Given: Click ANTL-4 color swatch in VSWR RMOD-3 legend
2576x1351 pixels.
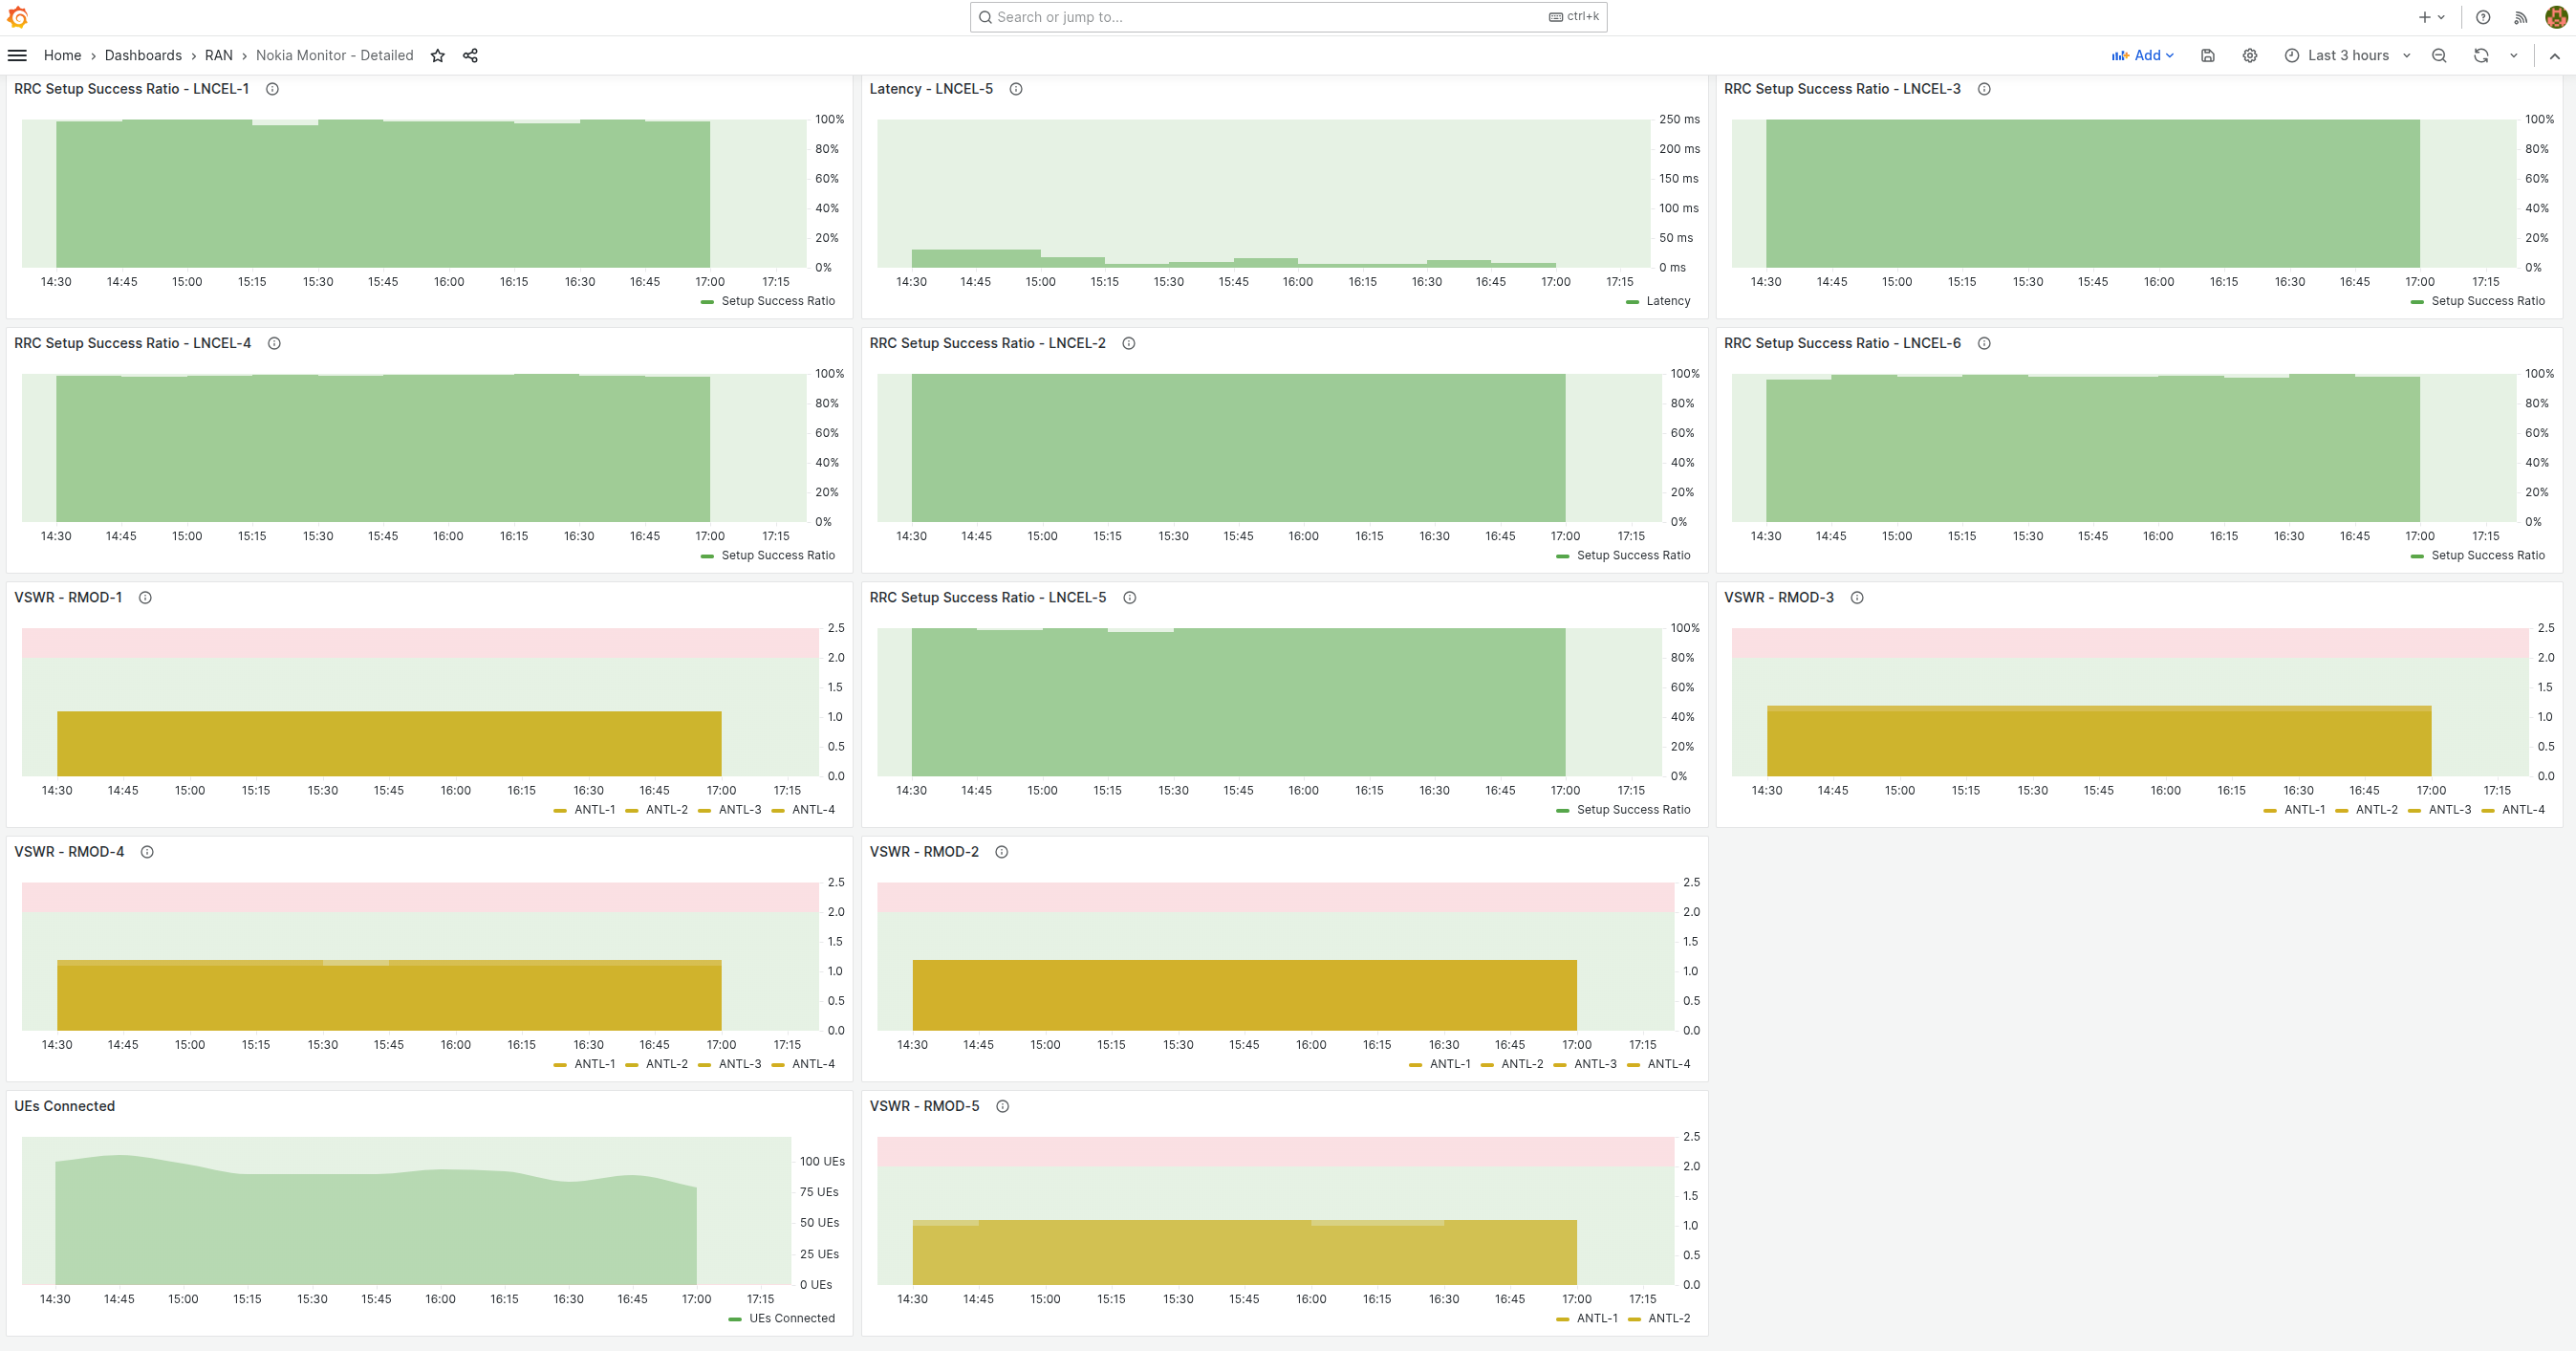Looking at the screenshot, I should [2488, 811].
